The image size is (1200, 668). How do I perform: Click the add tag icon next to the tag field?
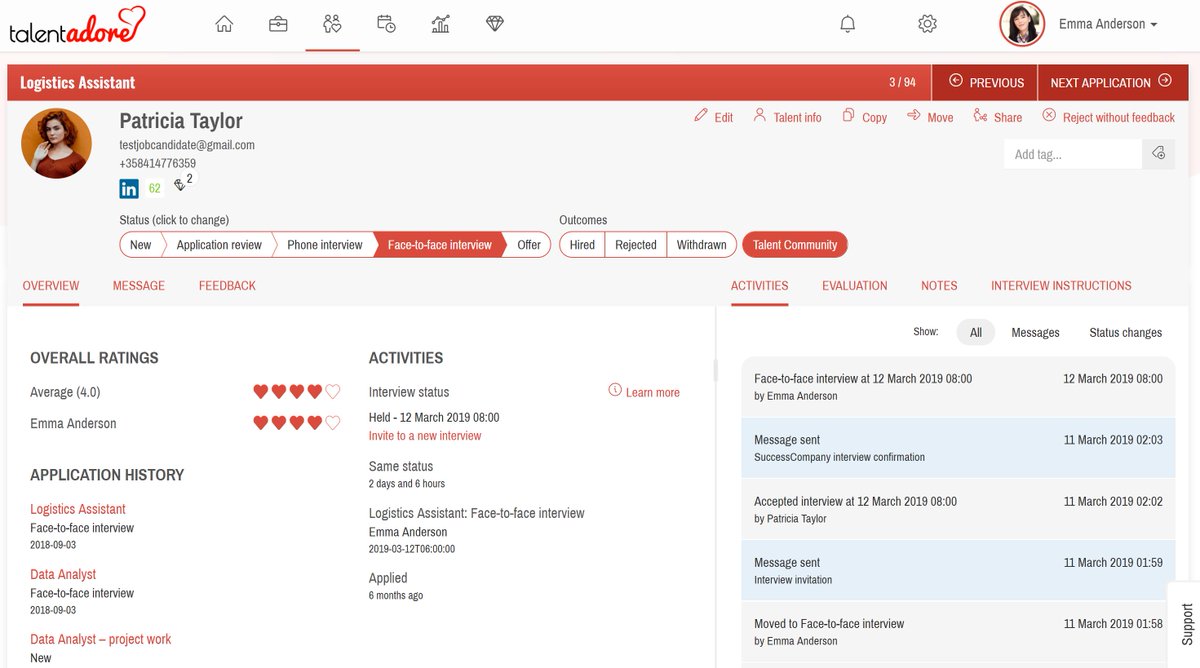(1158, 153)
